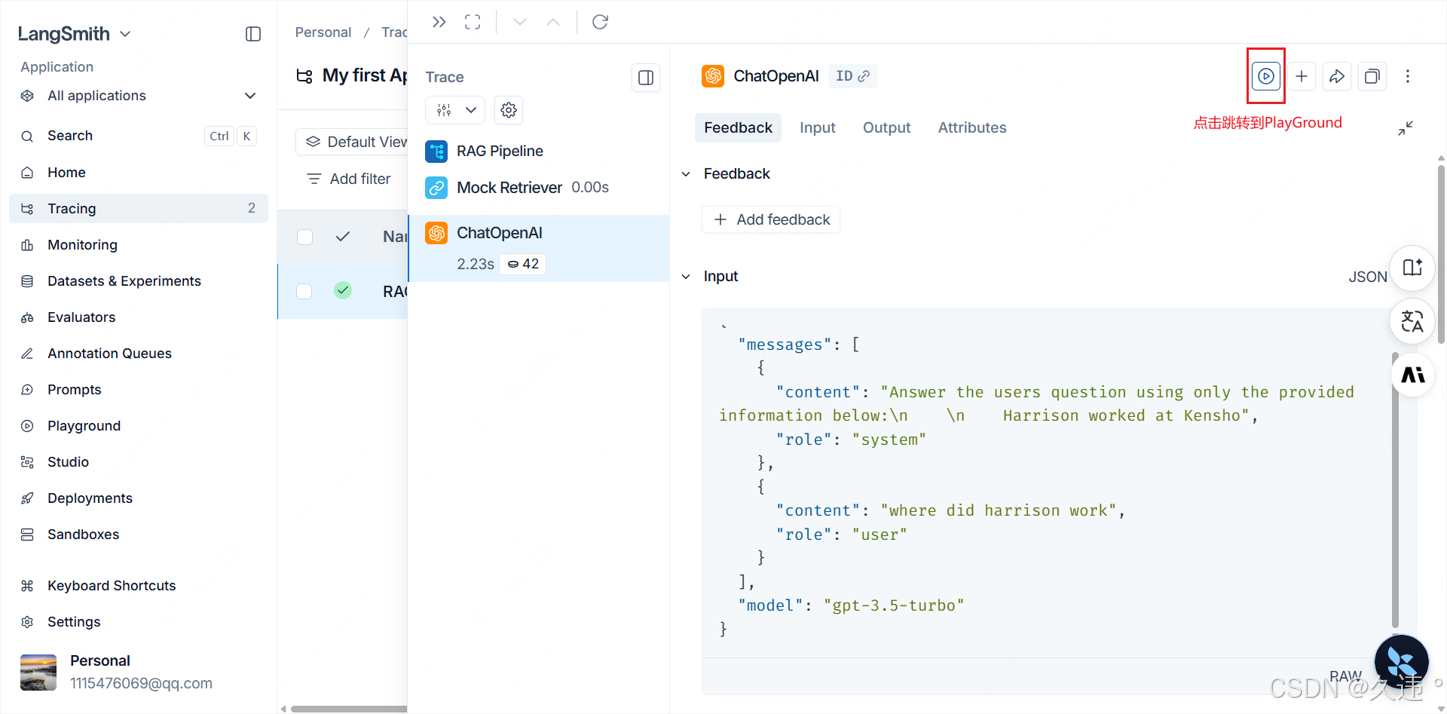
Task: Click the double-chevron collapse trace panel icon
Action: 439,22
